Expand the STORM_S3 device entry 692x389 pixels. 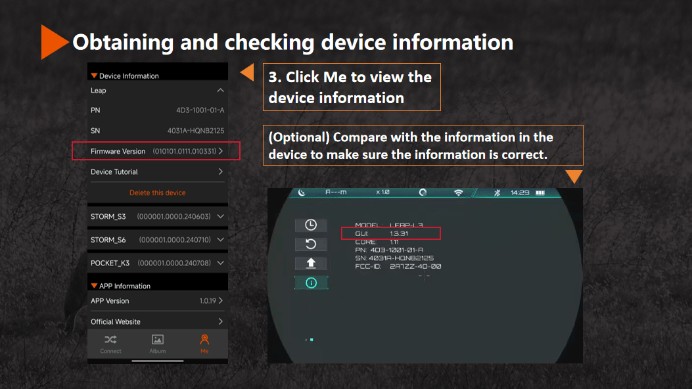(x=158, y=216)
